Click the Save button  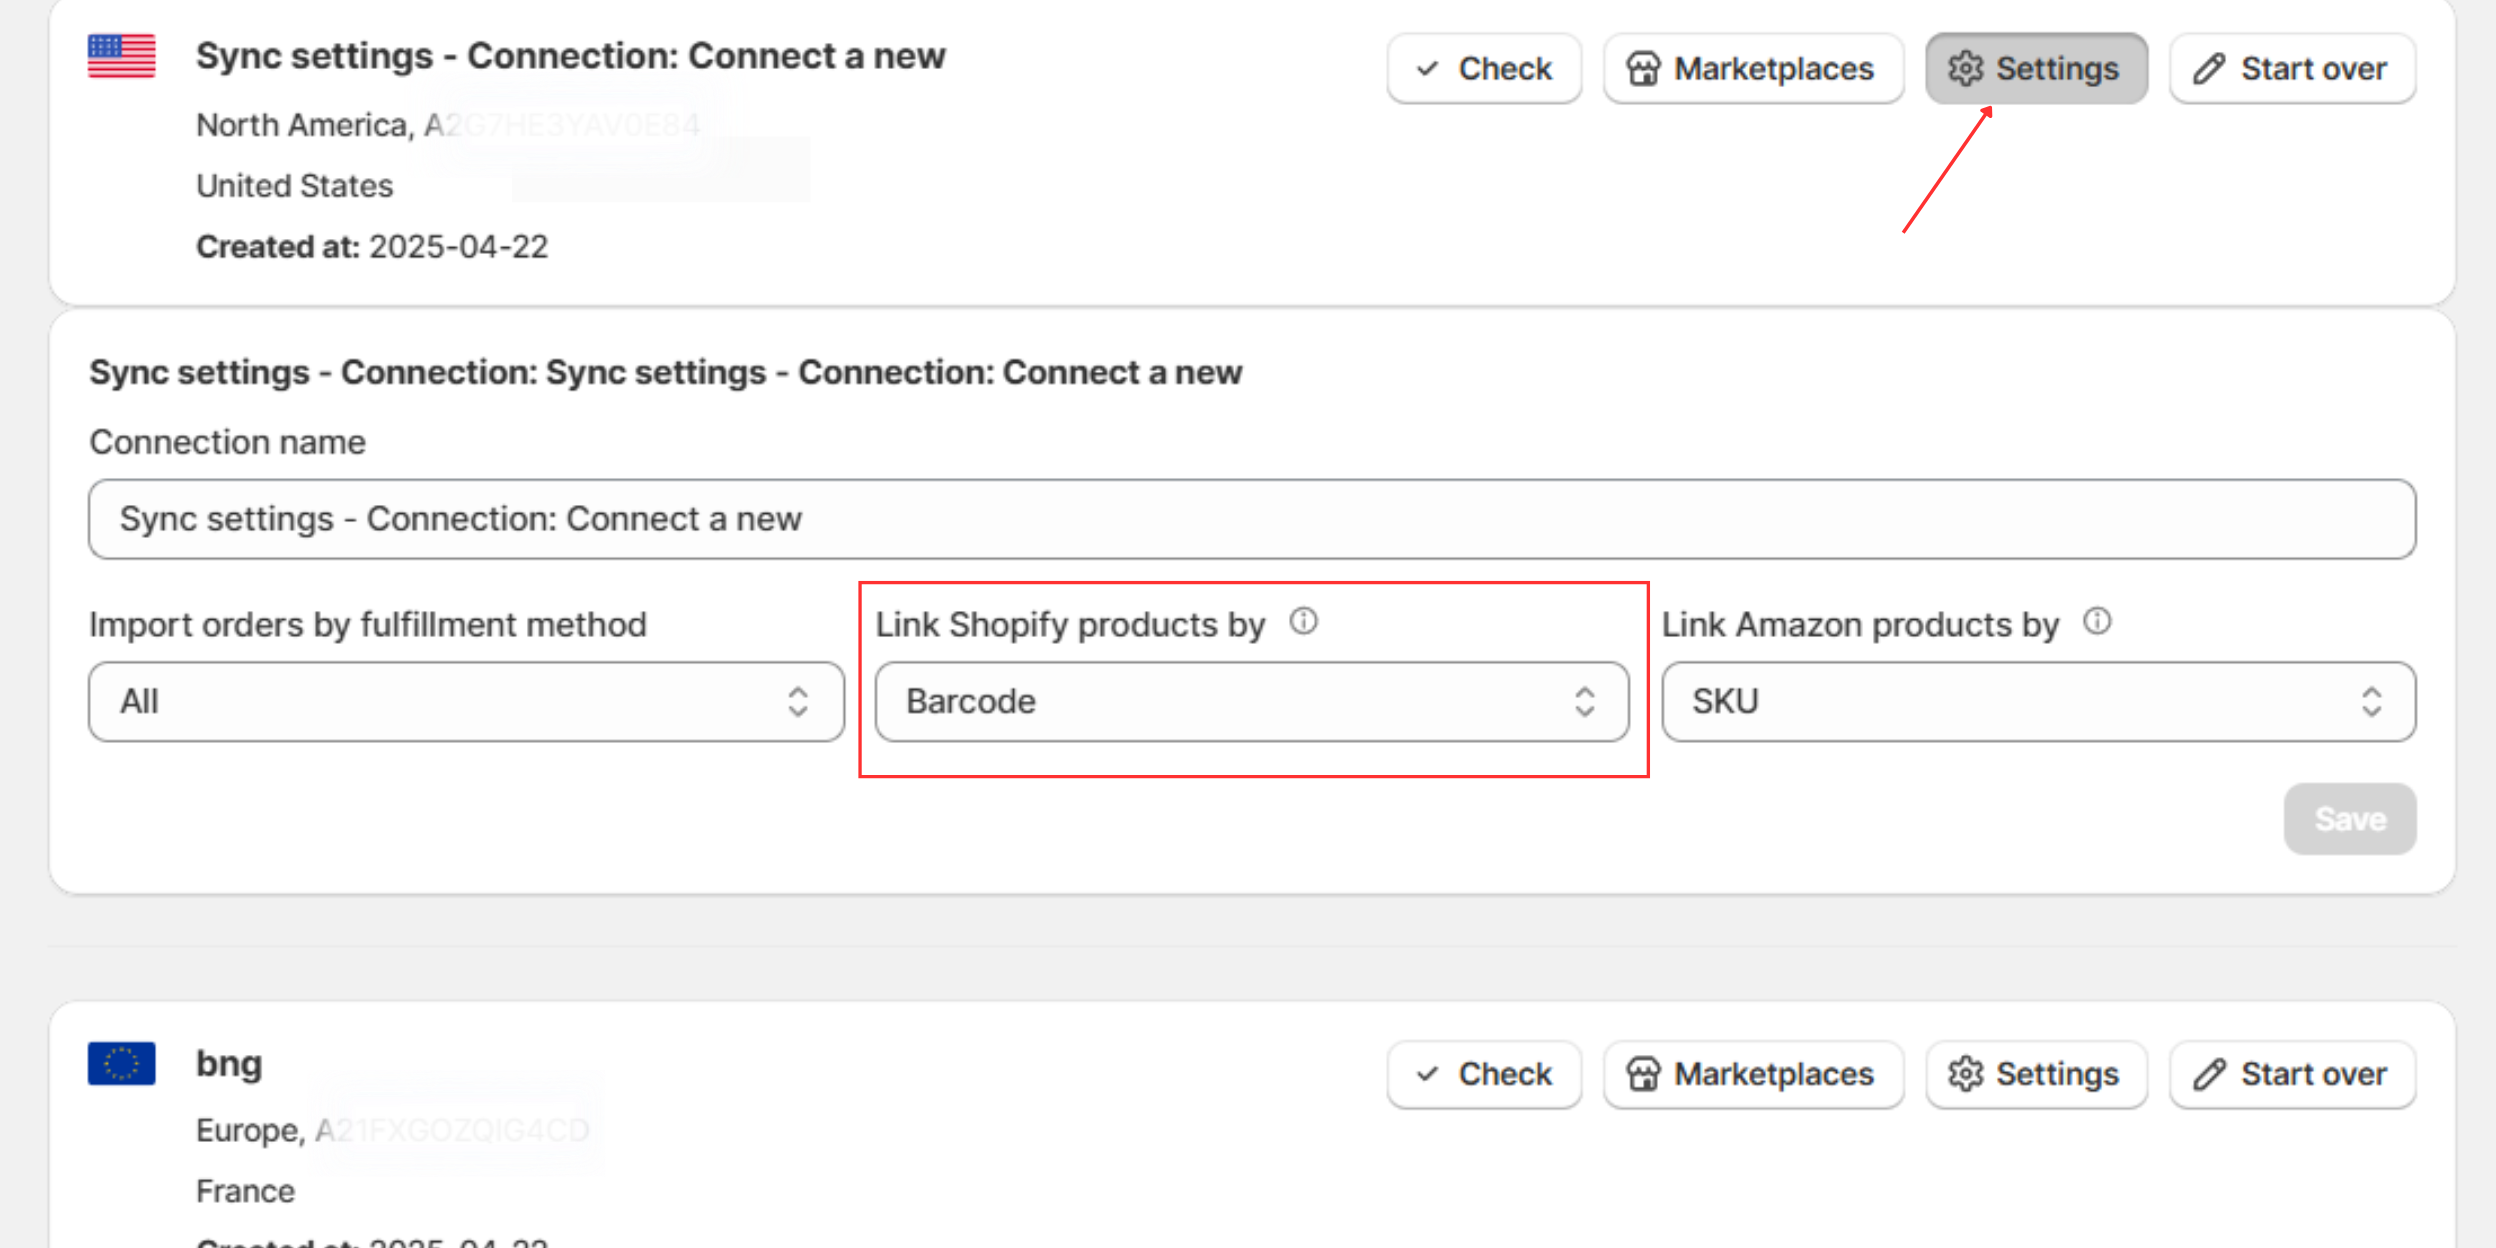tap(2350, 819)
